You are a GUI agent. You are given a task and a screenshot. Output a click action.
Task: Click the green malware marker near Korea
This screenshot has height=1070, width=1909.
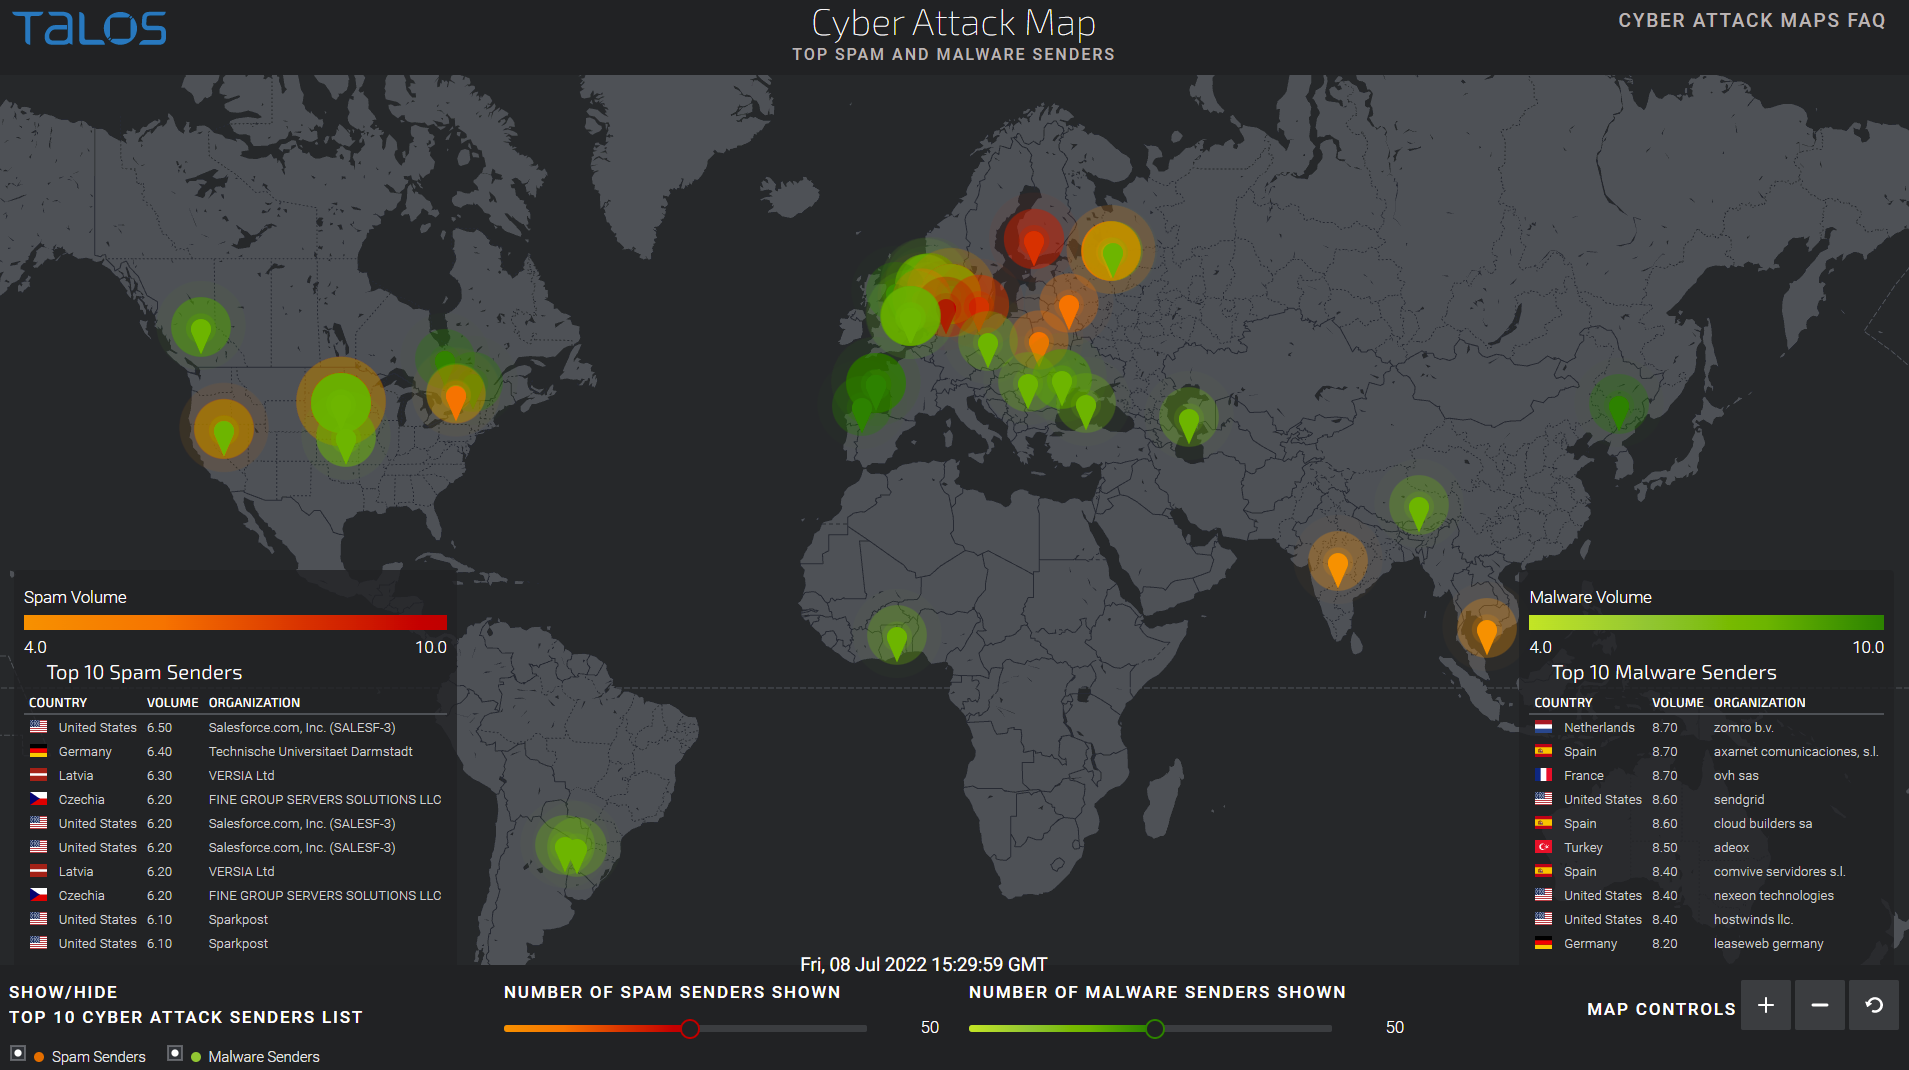tap(1618, 408)
